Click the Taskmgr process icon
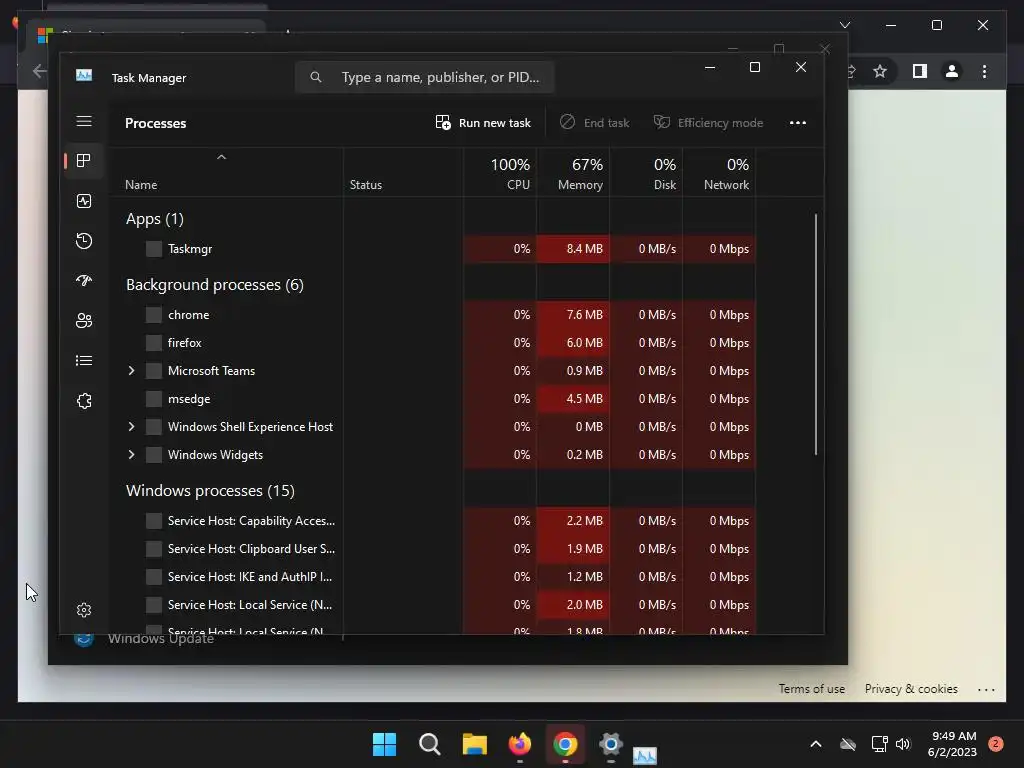Image resolution: width=1024 pixels, height=768 pixels. (x=153, y=249)
